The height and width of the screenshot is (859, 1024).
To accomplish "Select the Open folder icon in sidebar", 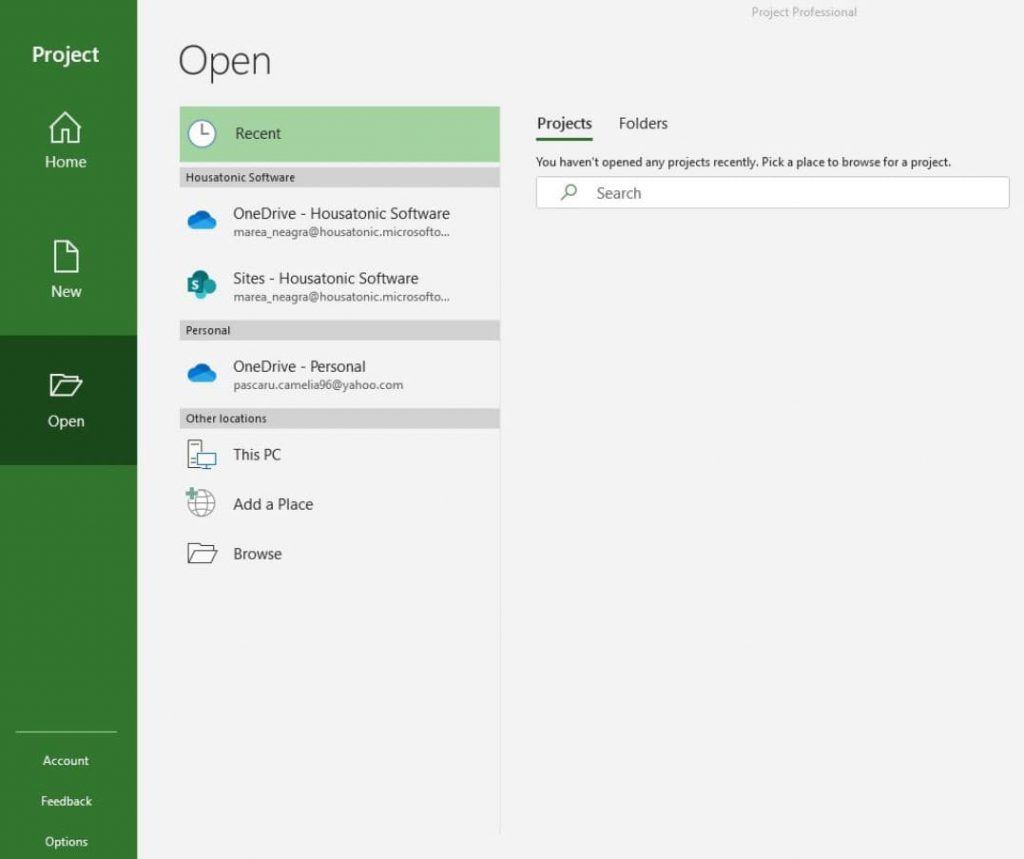I will 65,384.
